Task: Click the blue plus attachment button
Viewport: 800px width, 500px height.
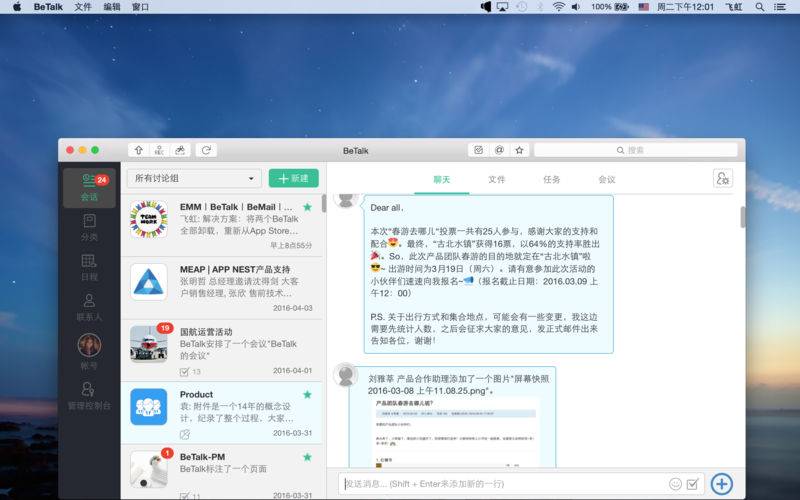Action: (x=721, y=484)
